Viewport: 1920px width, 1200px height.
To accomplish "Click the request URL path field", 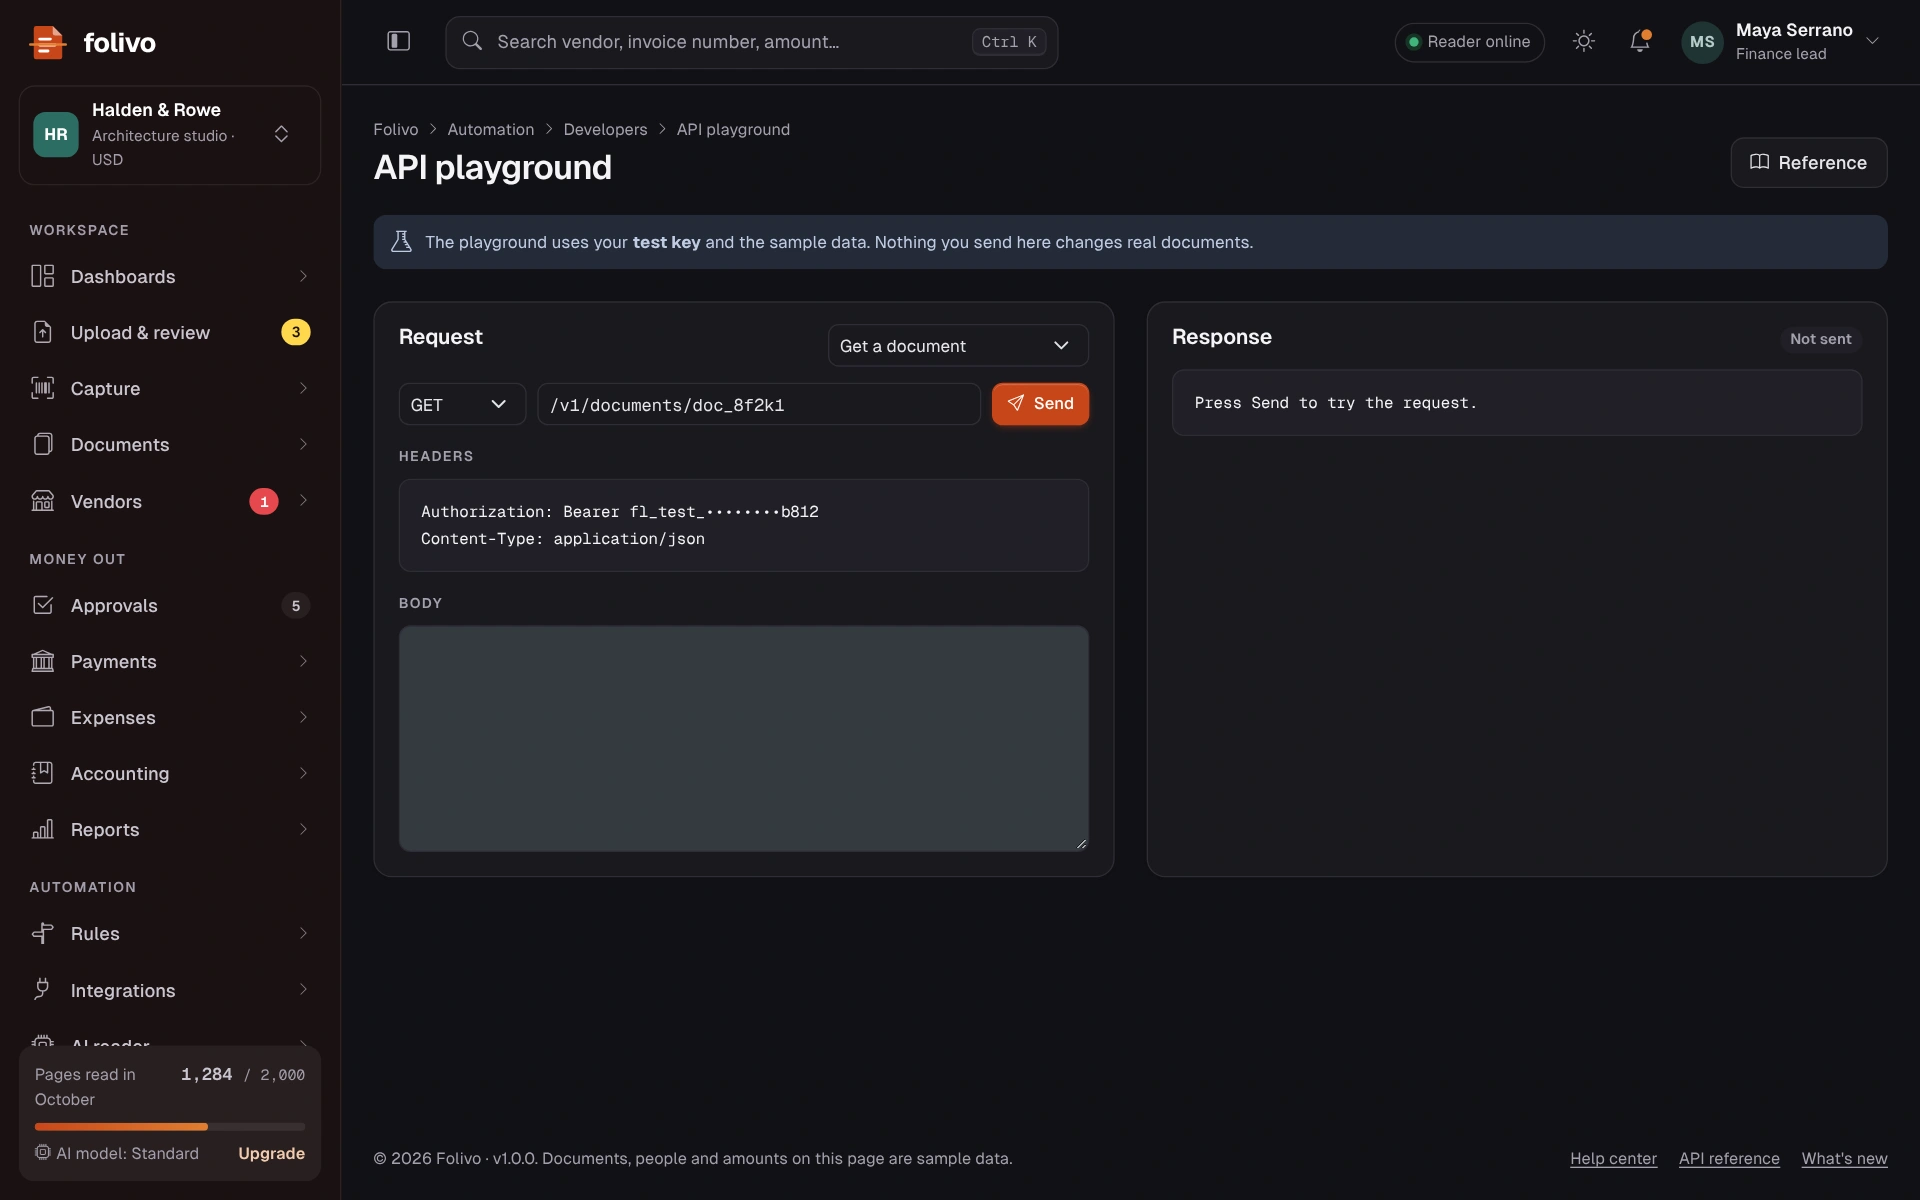I will point(759,404).
